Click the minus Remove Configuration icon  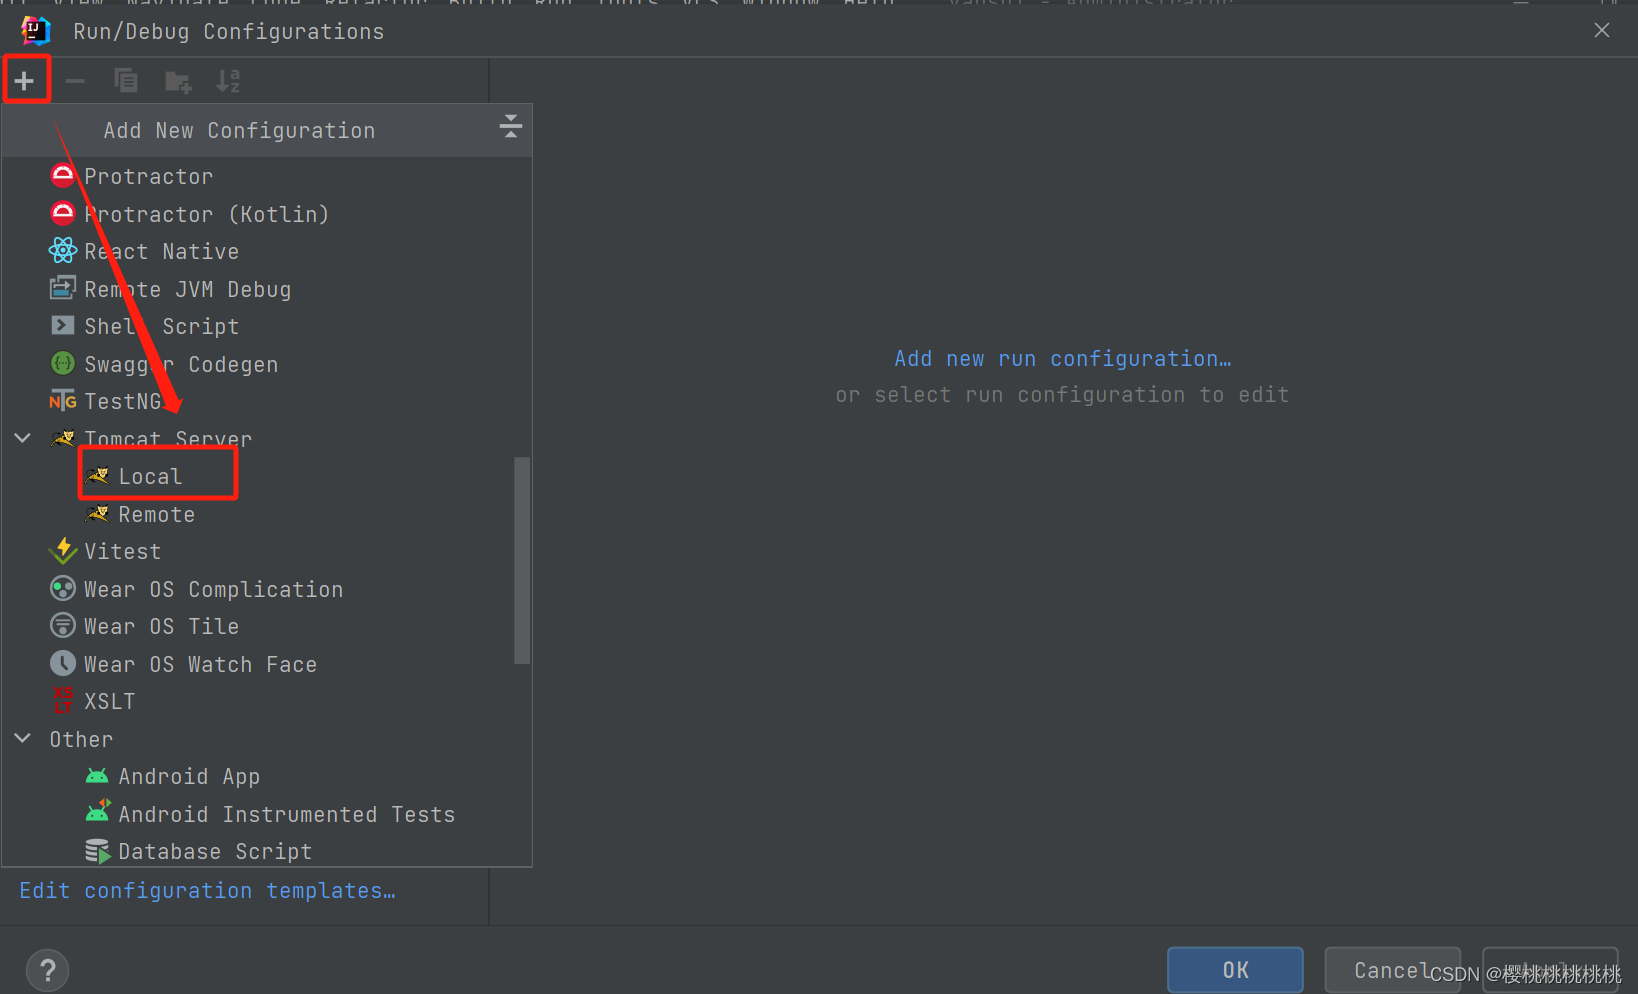pos(75,81)
